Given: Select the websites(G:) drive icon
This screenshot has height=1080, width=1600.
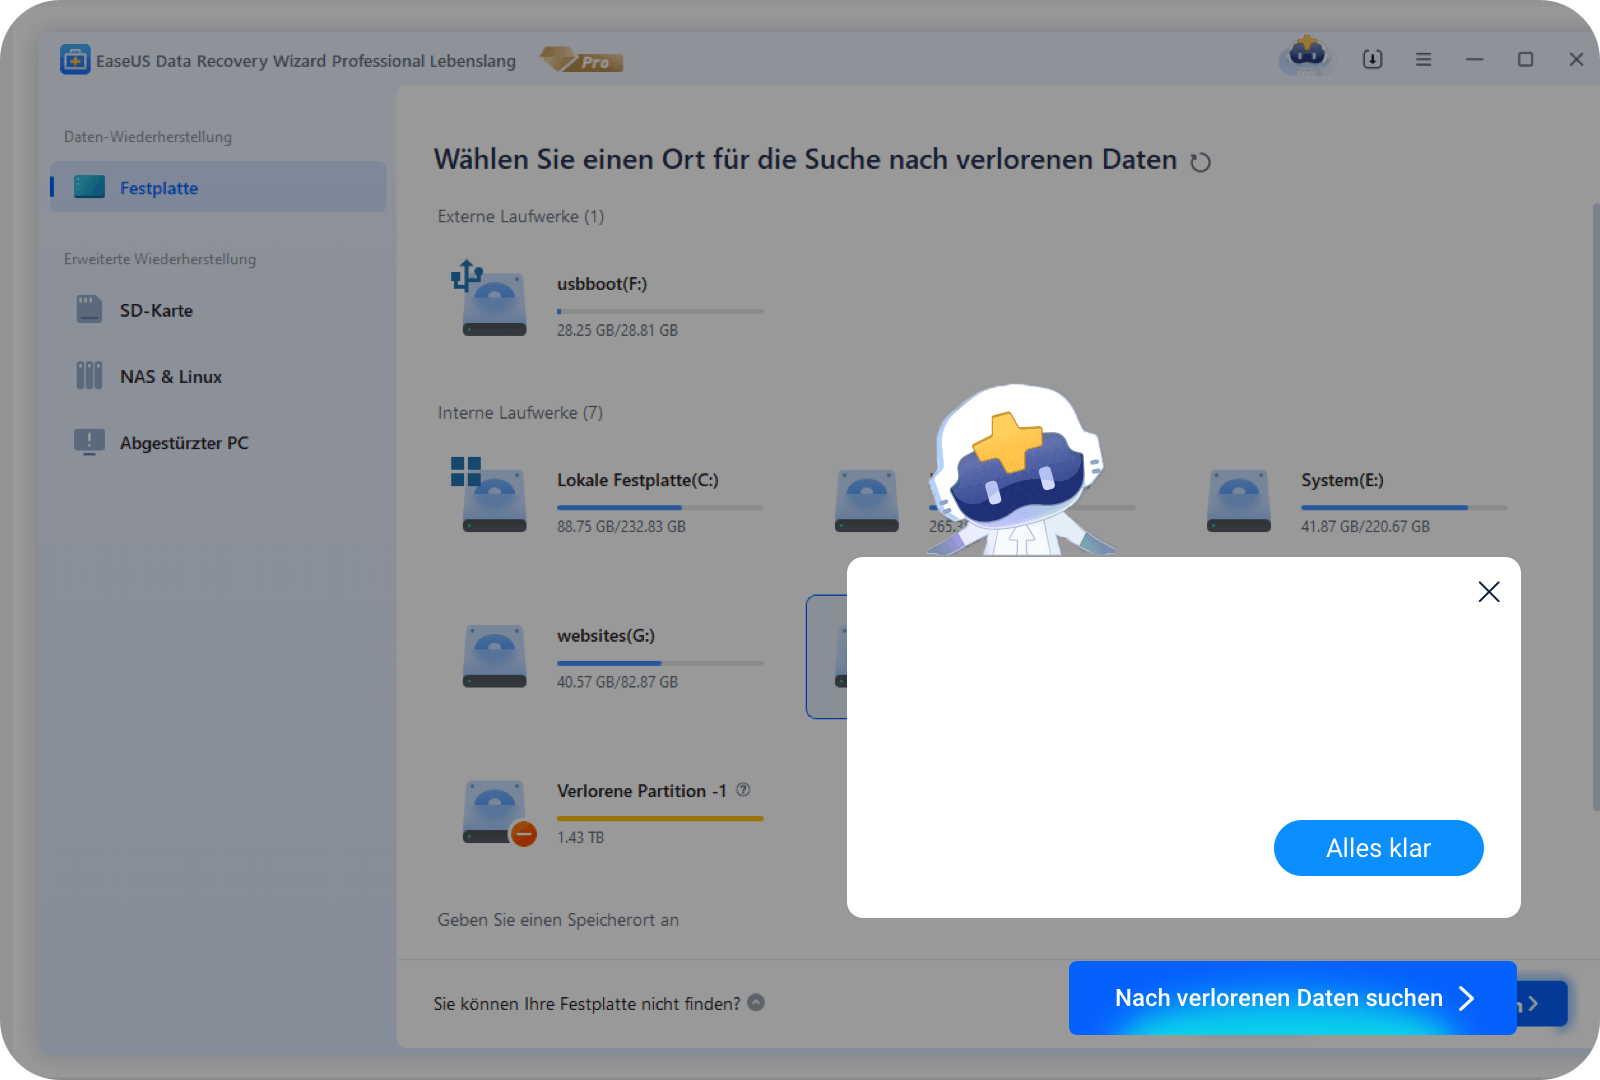Looking at the screenshot, I should click(494, 656).
